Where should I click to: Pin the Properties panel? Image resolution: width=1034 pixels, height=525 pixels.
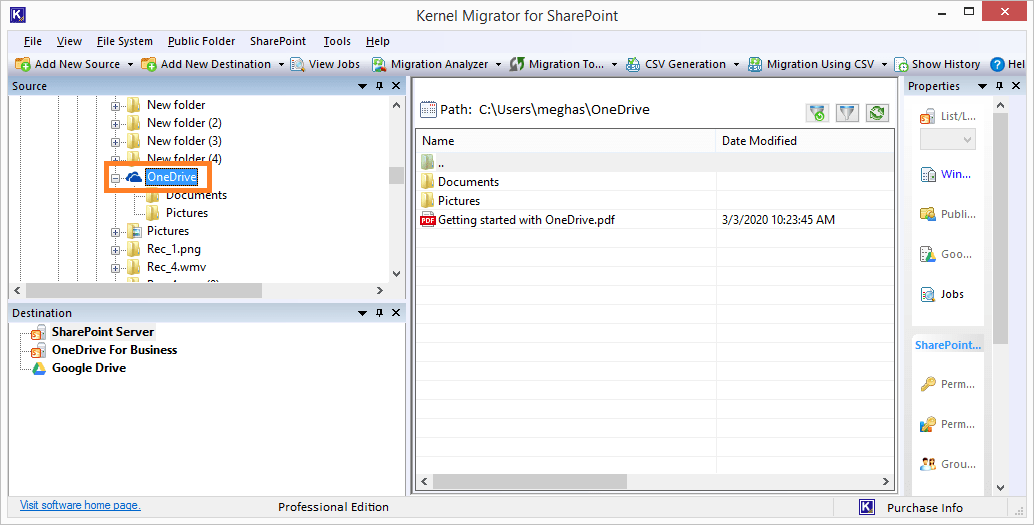[x=999, y=86]
